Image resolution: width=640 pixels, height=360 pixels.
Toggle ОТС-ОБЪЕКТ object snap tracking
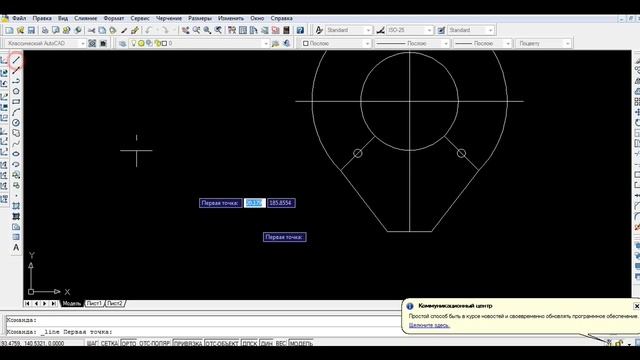222,343
